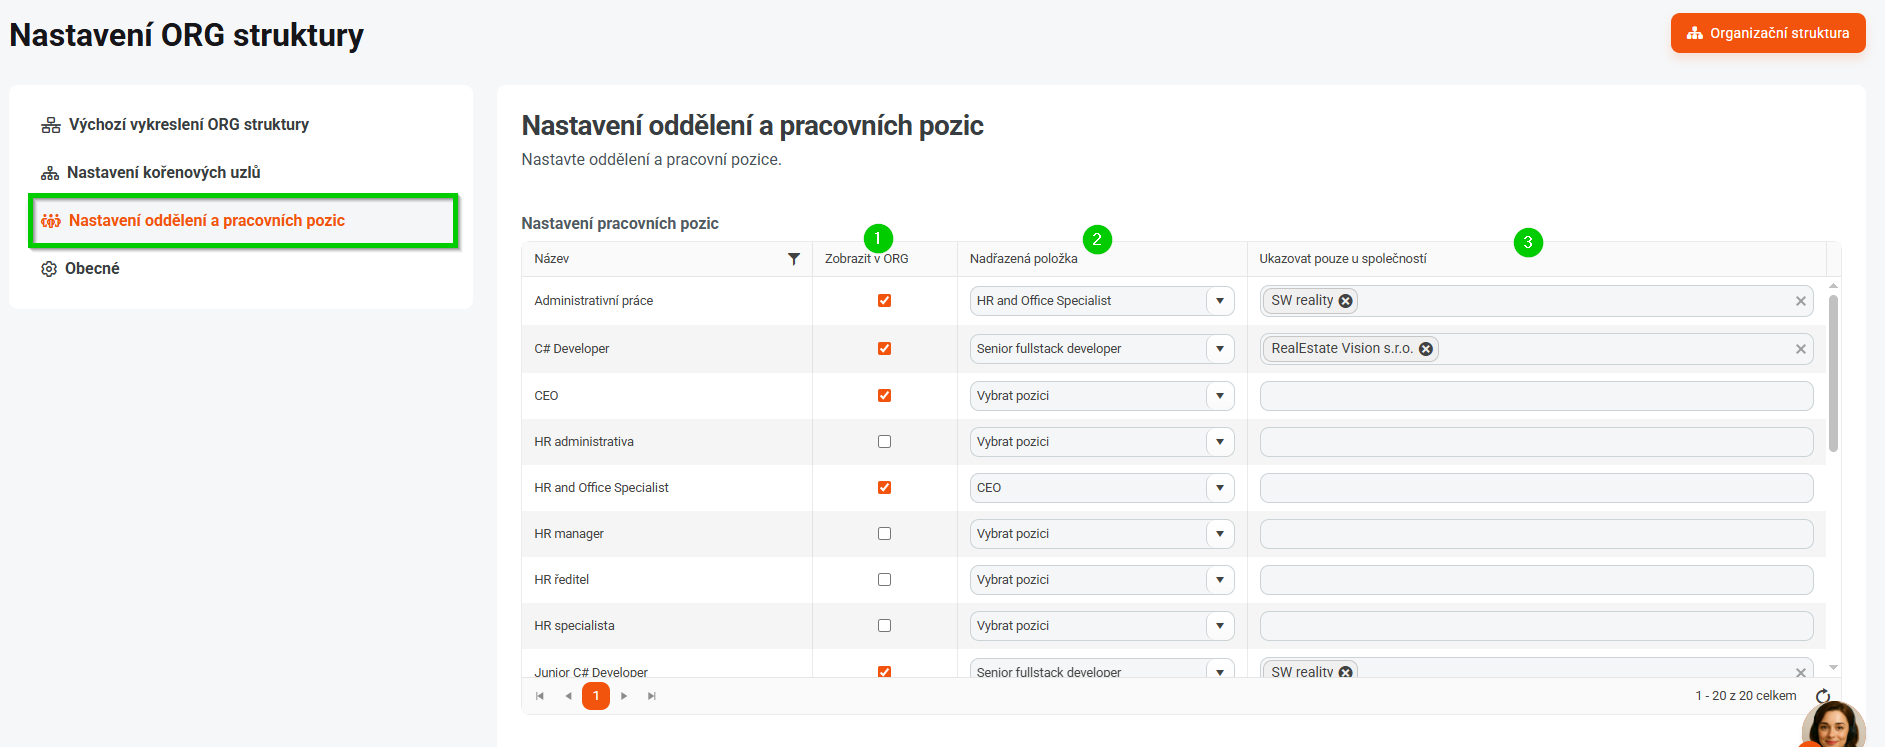
Task: Open the Obecné settings section
Action: click(x=92, y=269)
